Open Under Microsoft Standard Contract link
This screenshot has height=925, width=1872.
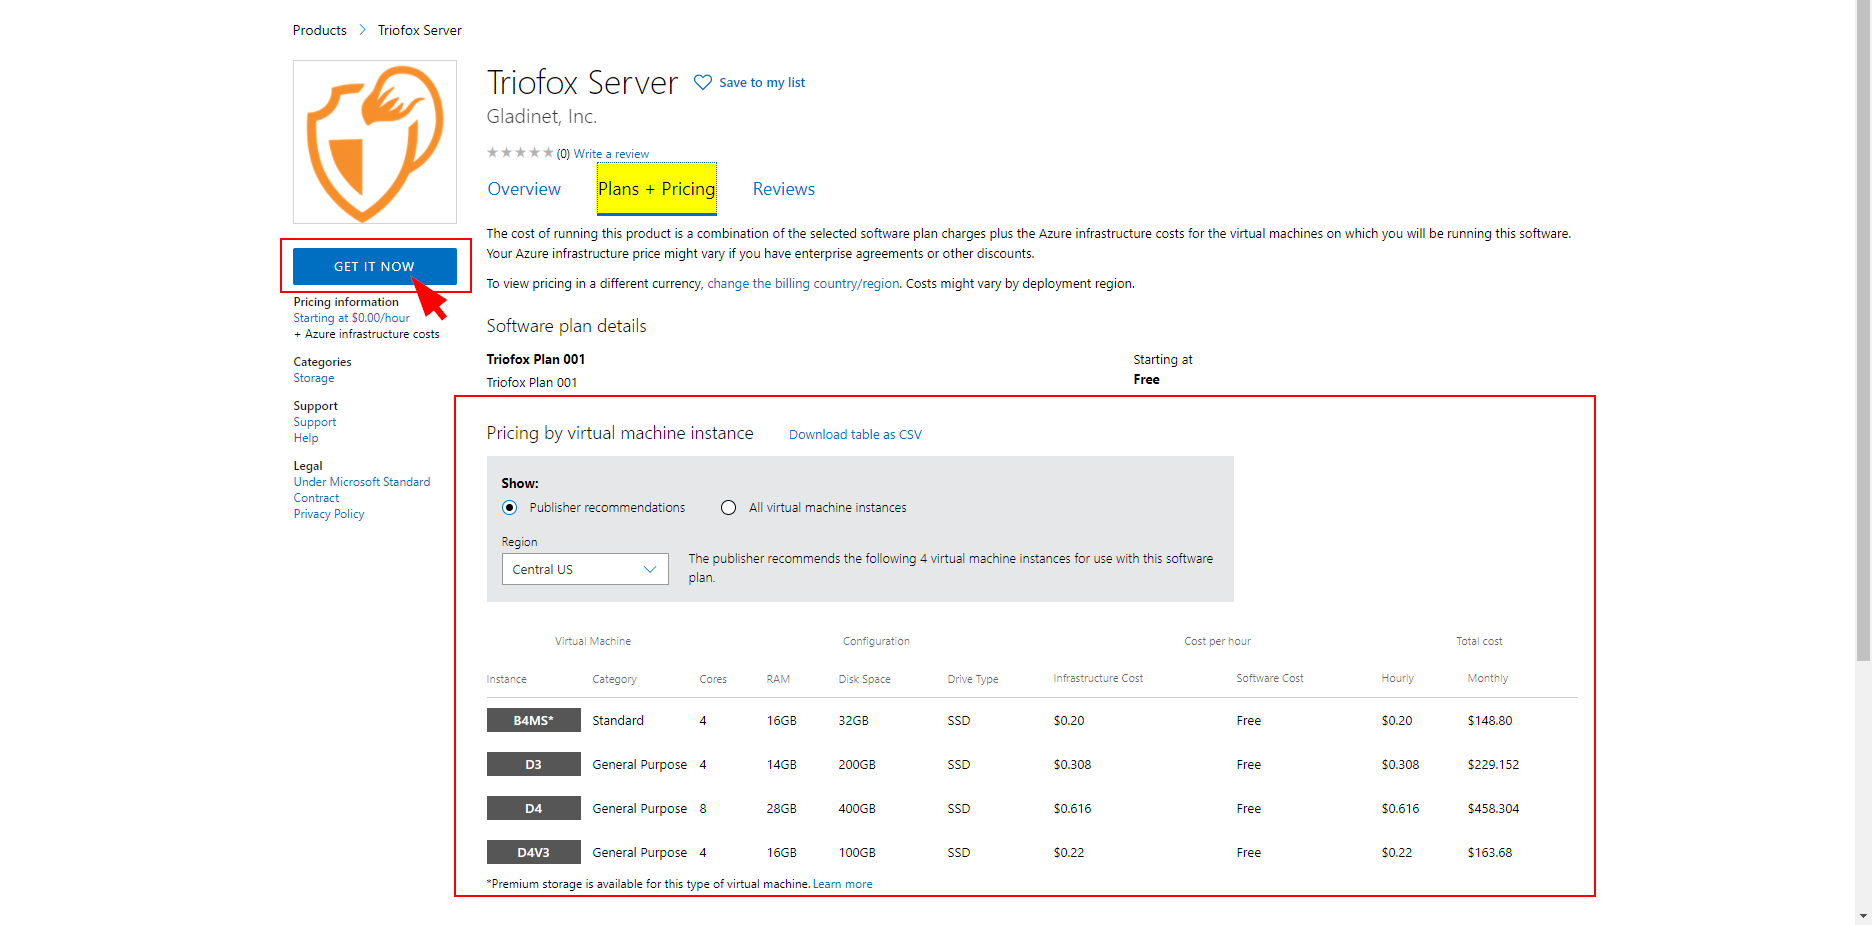click(x=362, y=490)
